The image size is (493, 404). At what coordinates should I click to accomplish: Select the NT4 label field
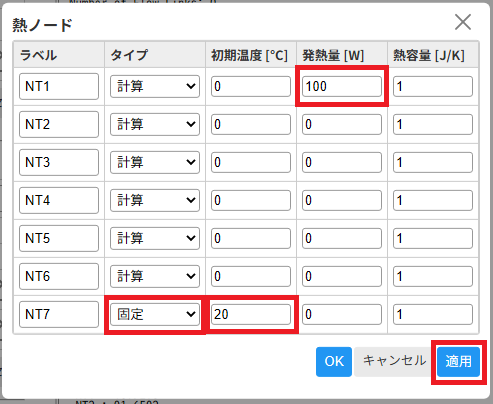click(59, 200)
